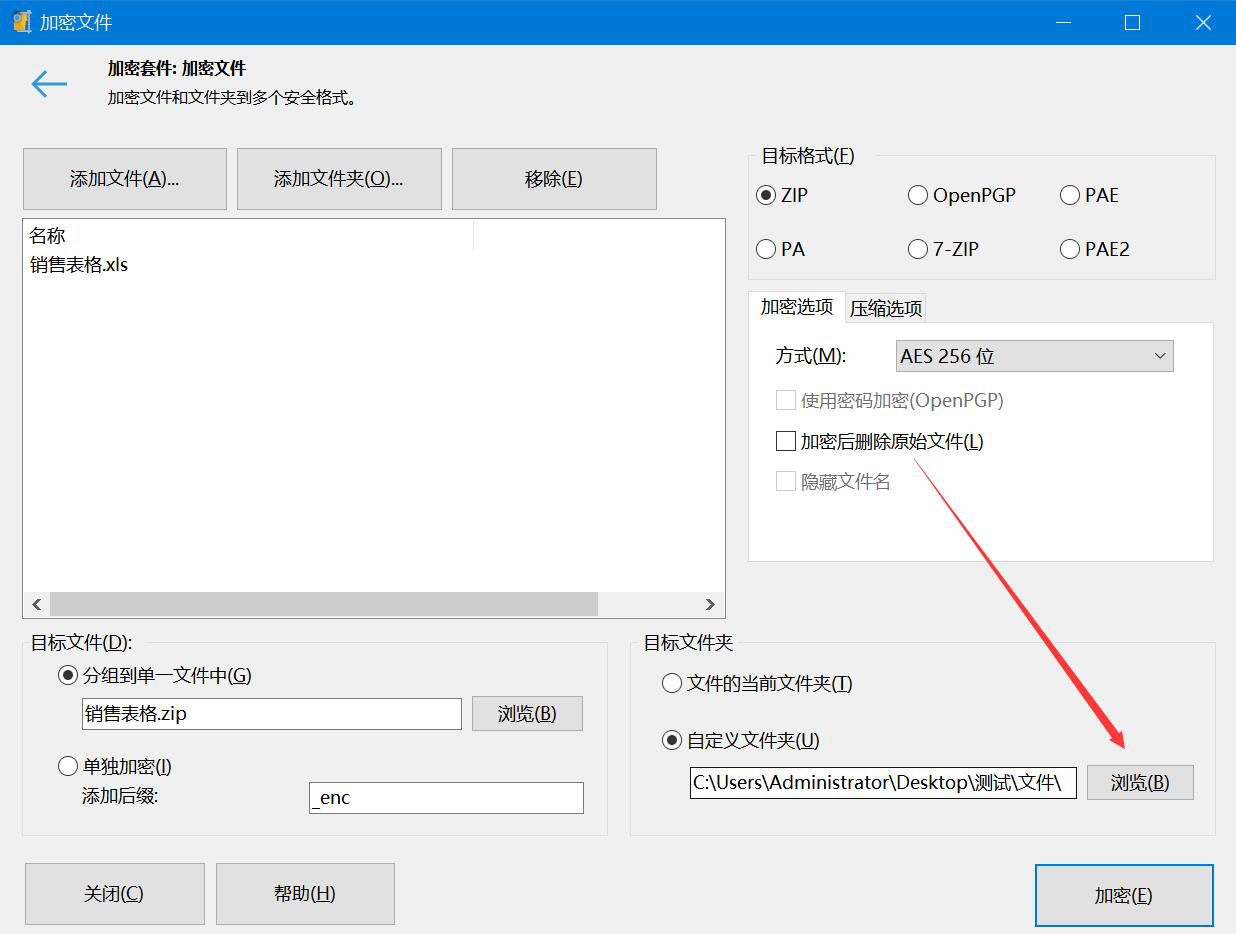Select ZIP target format
The width and height of the screenshot is (1236, 934).
click(x=782, y=195)
